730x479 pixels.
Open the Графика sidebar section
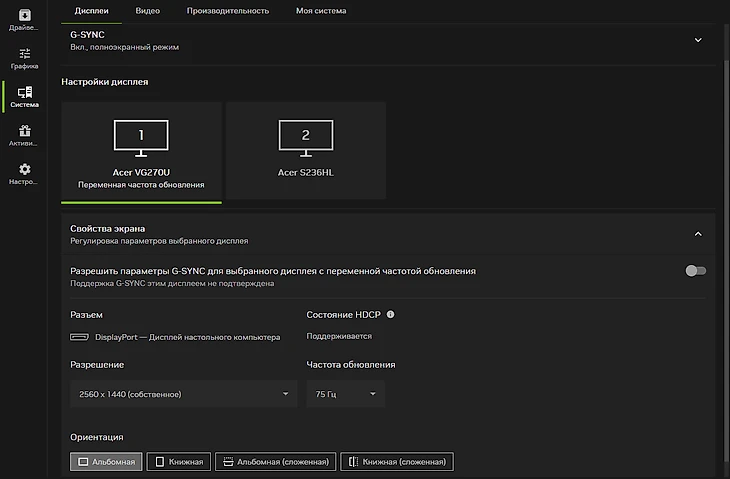pyautogui.click(x=24, y=58)
